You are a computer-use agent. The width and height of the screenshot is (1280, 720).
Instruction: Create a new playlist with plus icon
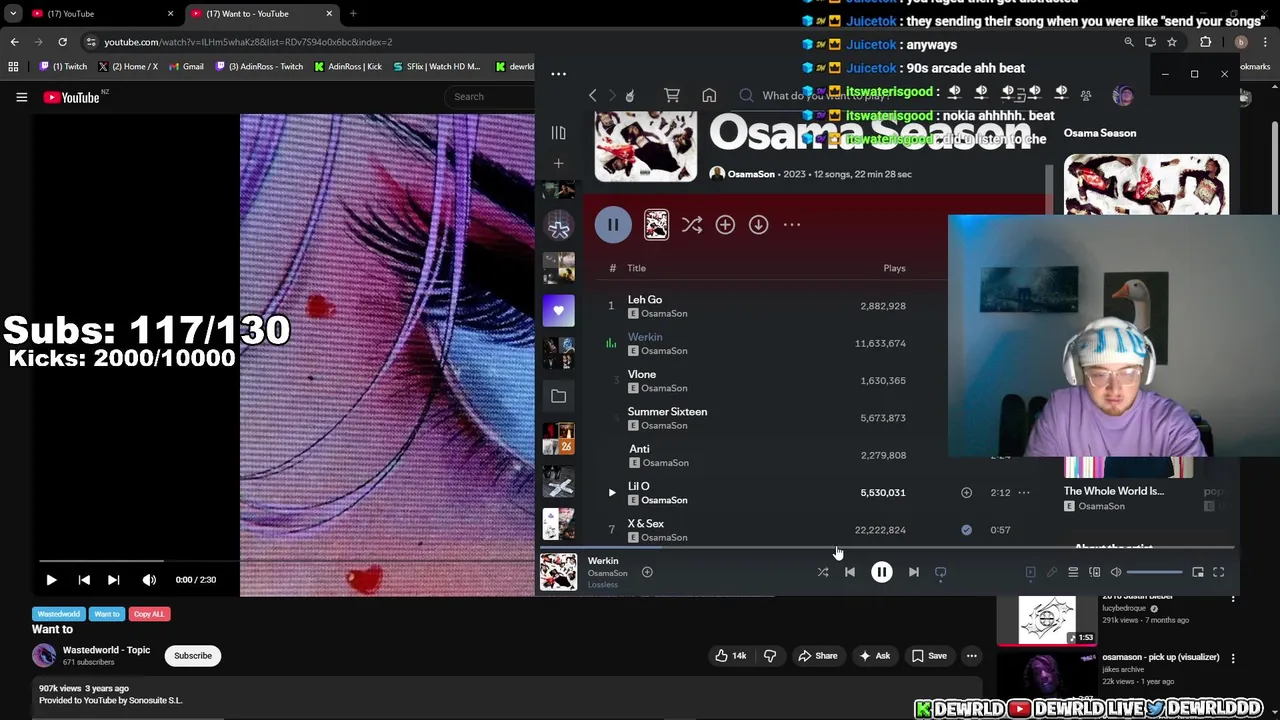558,163
